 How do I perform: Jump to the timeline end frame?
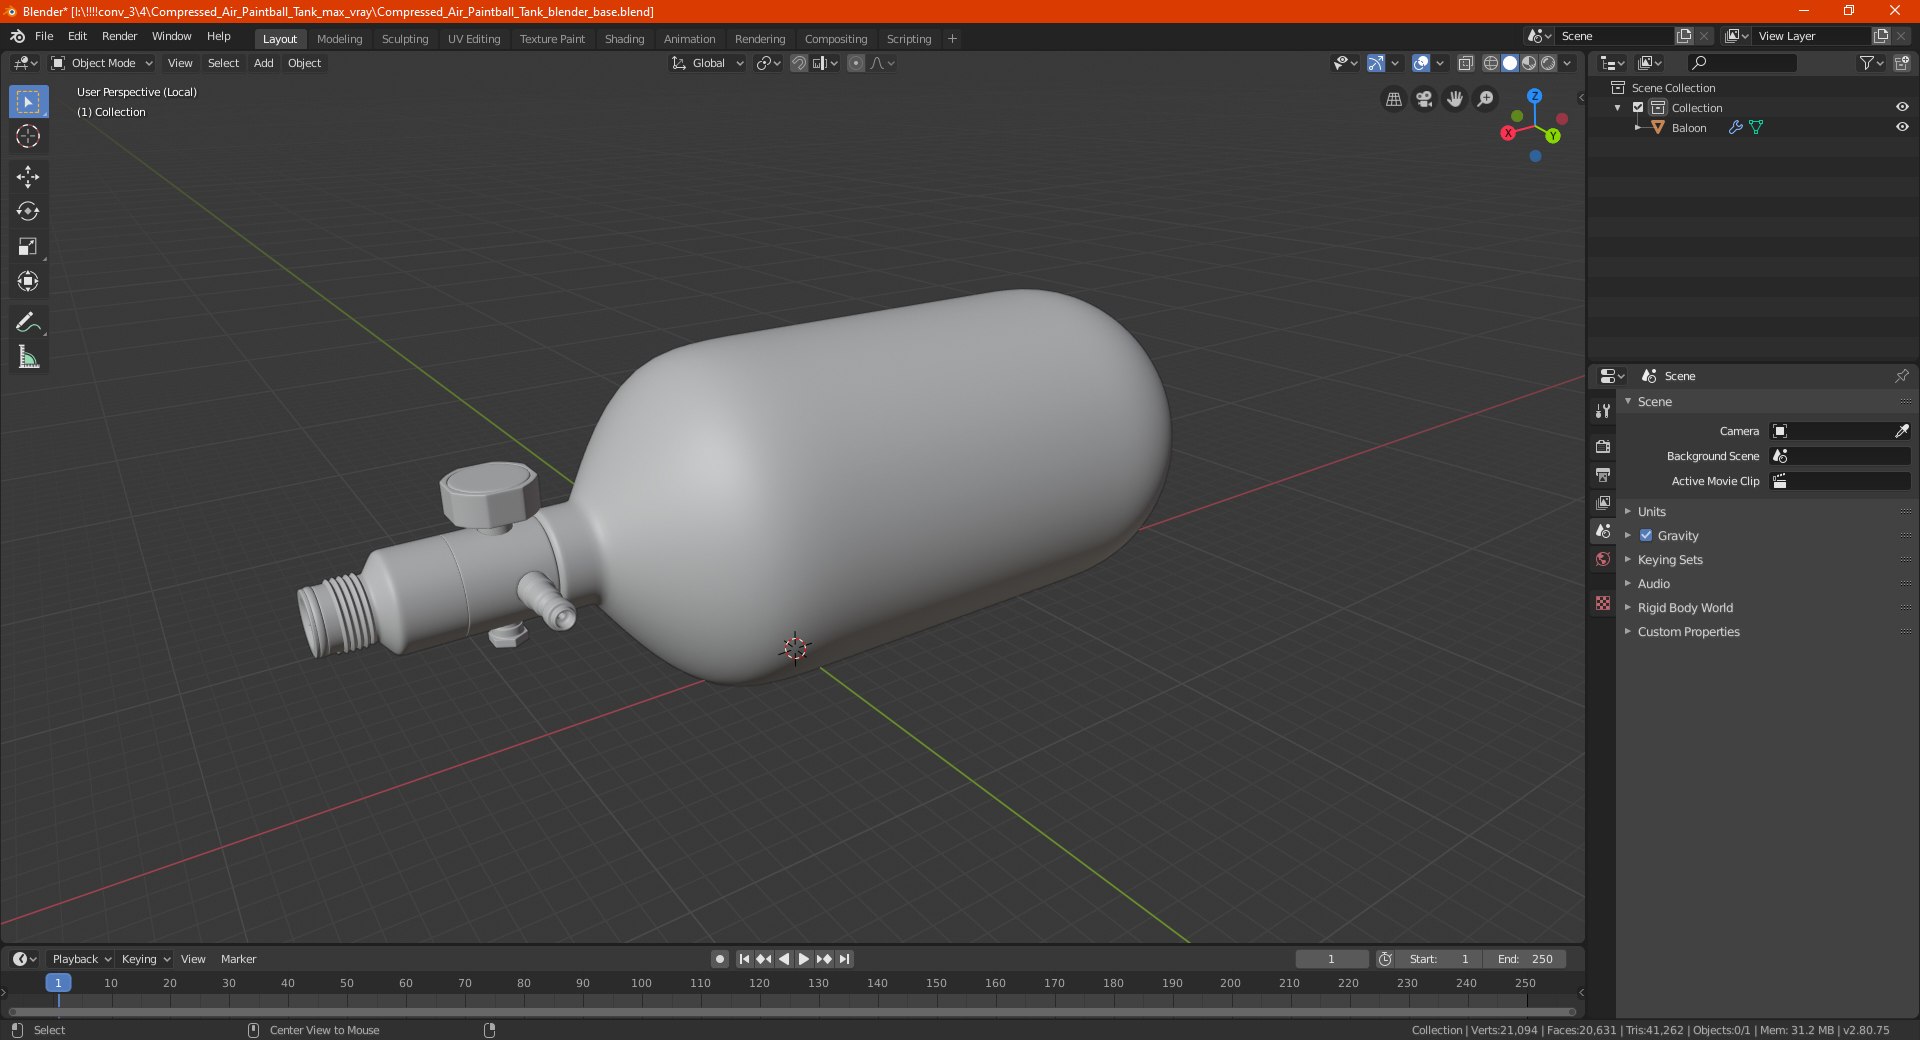tap(844, 959)
